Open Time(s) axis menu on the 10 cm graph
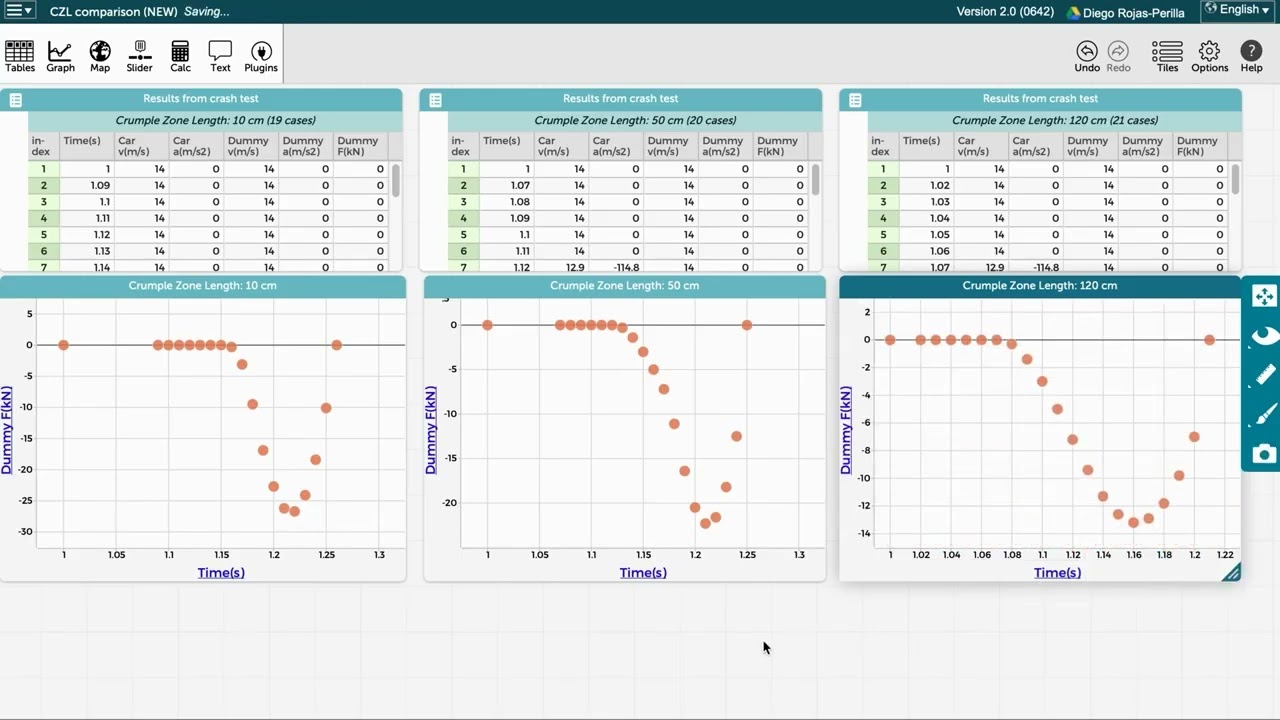 pos(221,573)
